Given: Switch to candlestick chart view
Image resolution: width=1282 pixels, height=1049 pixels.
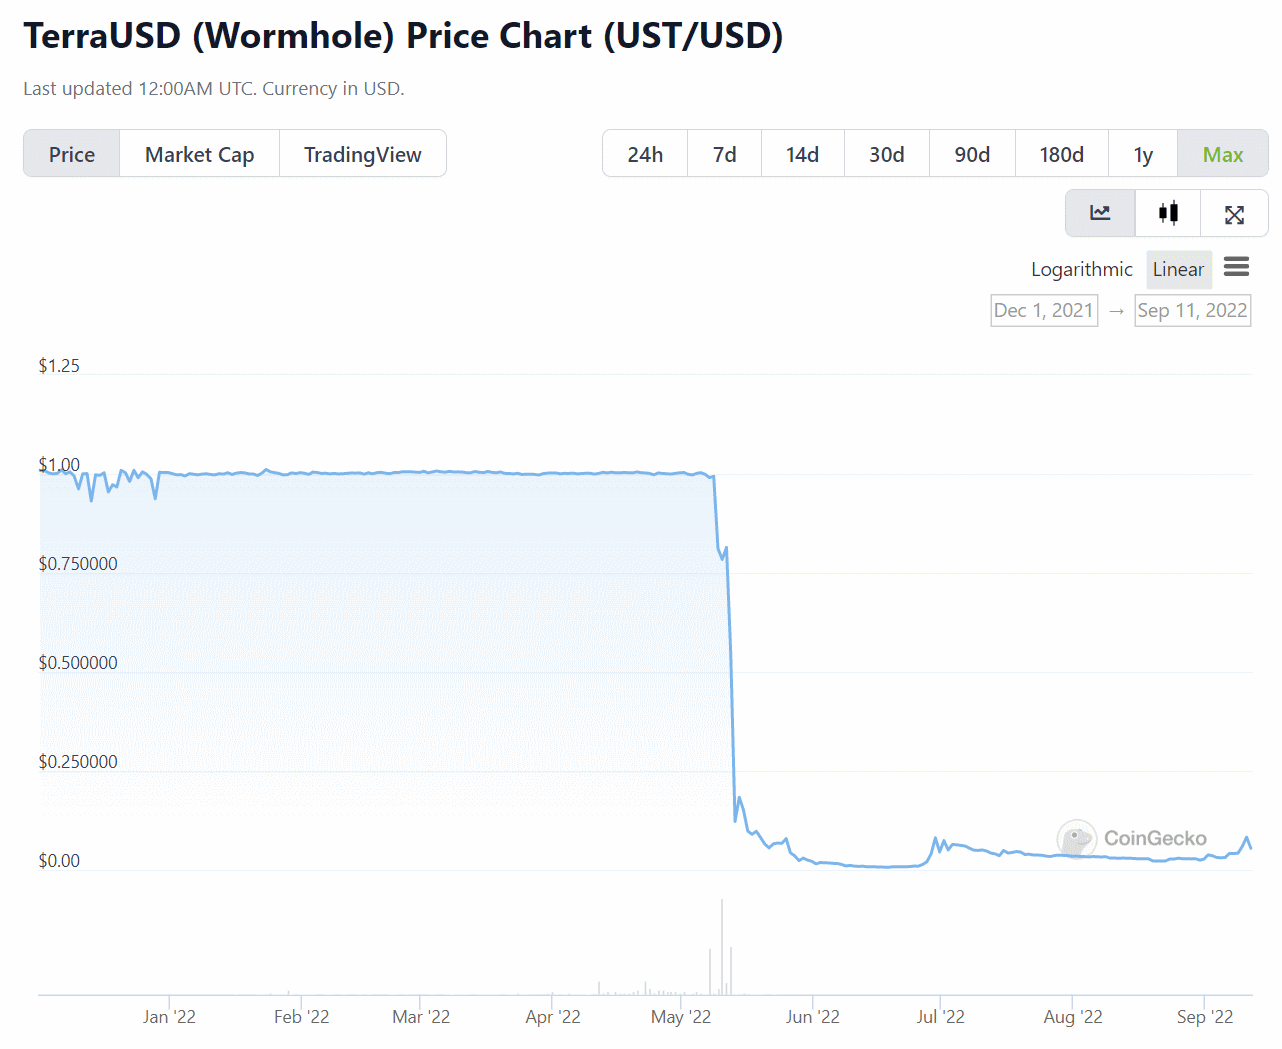Looking at the screenshot, I should [1167, 213].
